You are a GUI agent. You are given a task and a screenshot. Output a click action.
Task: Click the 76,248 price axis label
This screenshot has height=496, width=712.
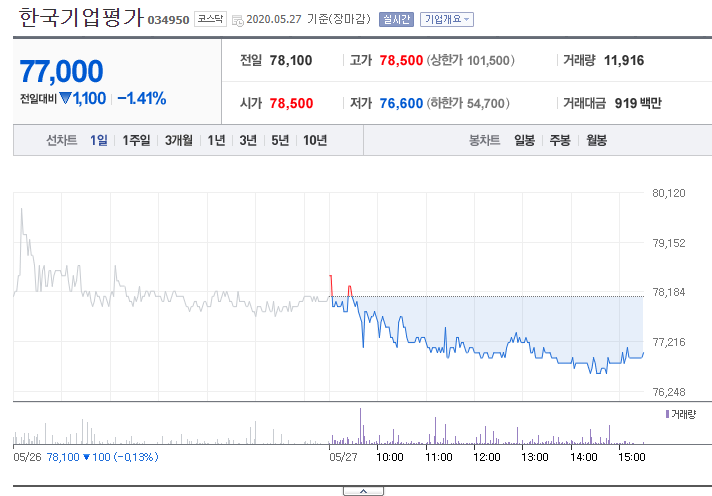[669, 392]
